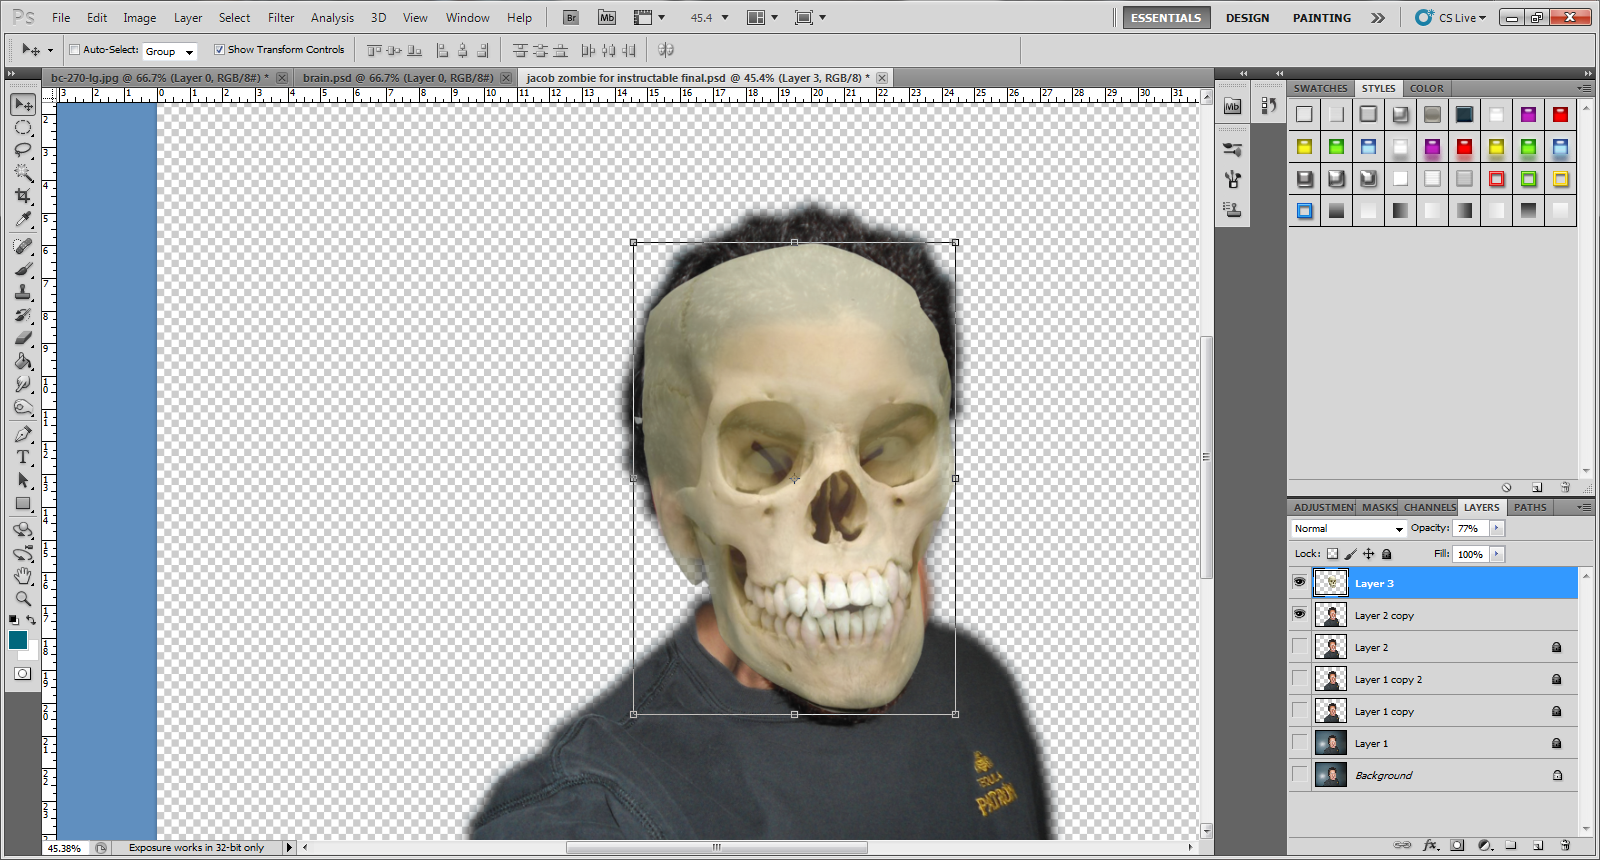Hide Layer 3 visibility
Screen dimensions: 1600x860
coord(1299,582)
